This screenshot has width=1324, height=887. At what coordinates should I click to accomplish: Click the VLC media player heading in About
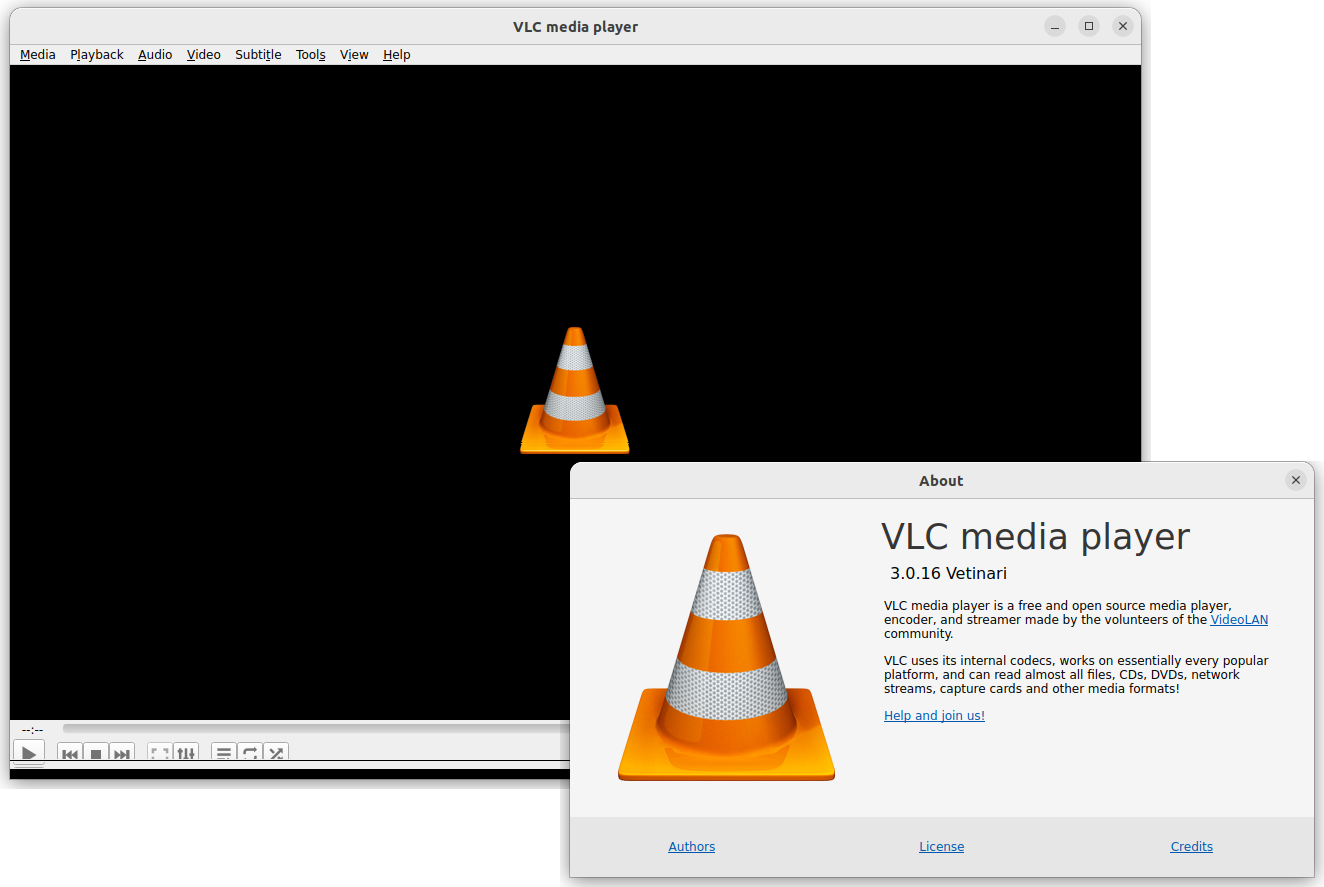(x=1036, y=537)
